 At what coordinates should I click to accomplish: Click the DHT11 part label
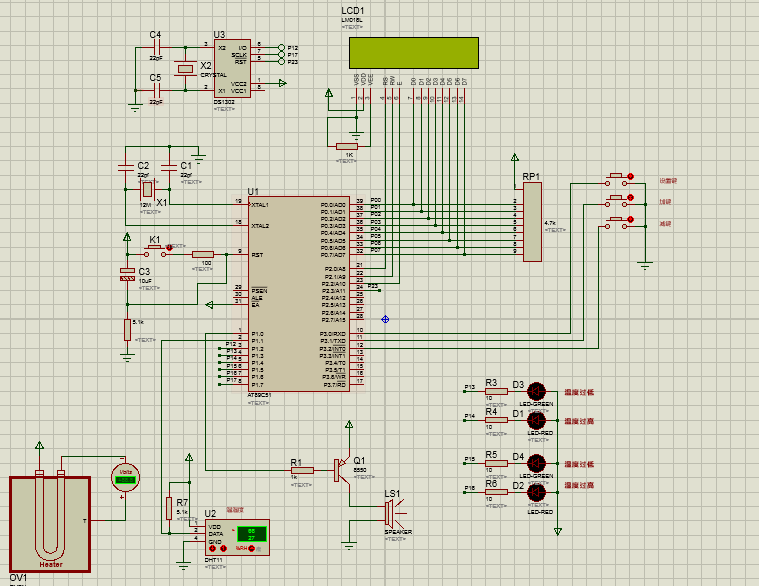click(213, 560)
